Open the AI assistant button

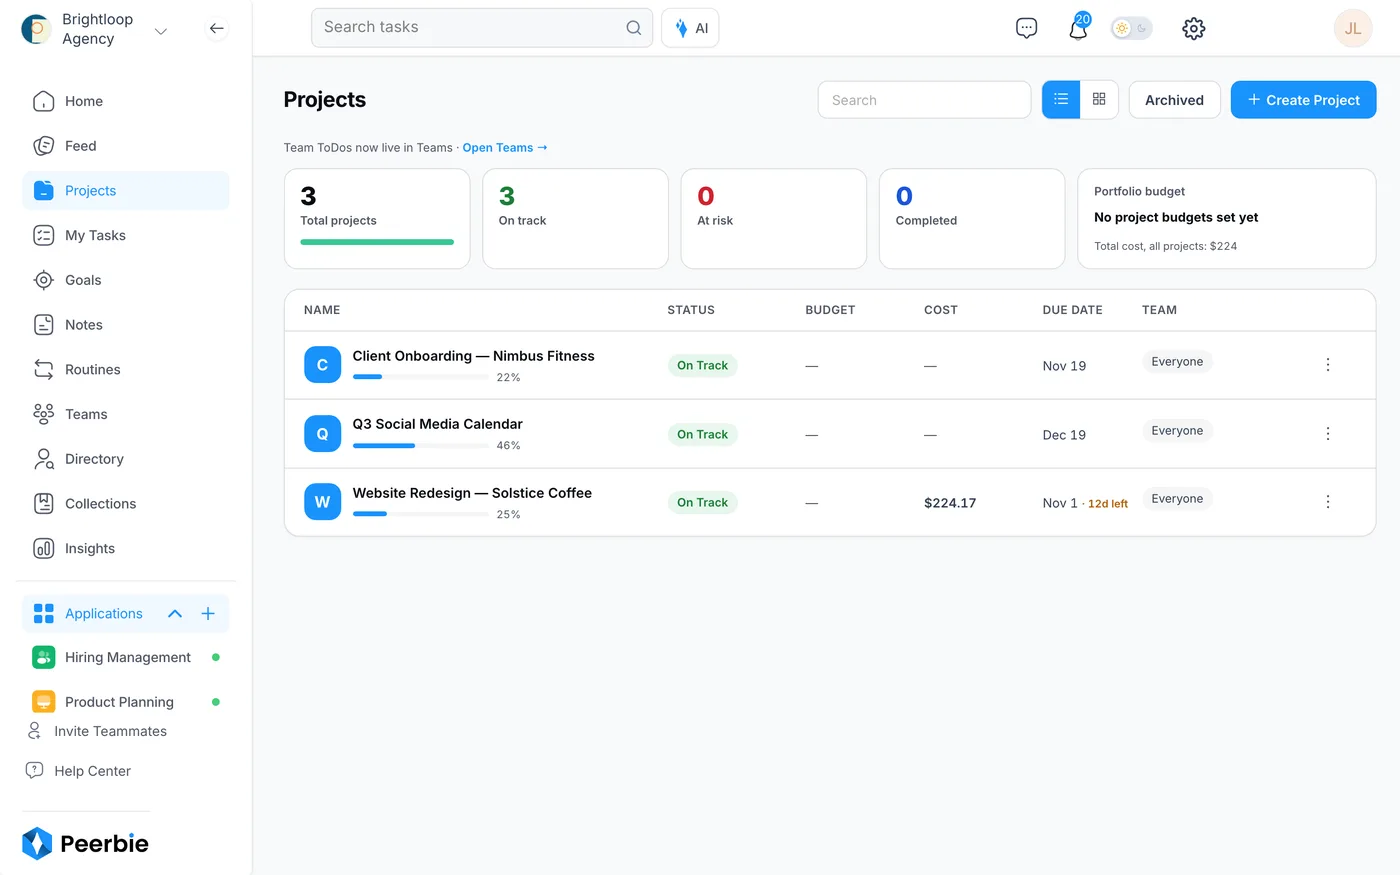690,28
